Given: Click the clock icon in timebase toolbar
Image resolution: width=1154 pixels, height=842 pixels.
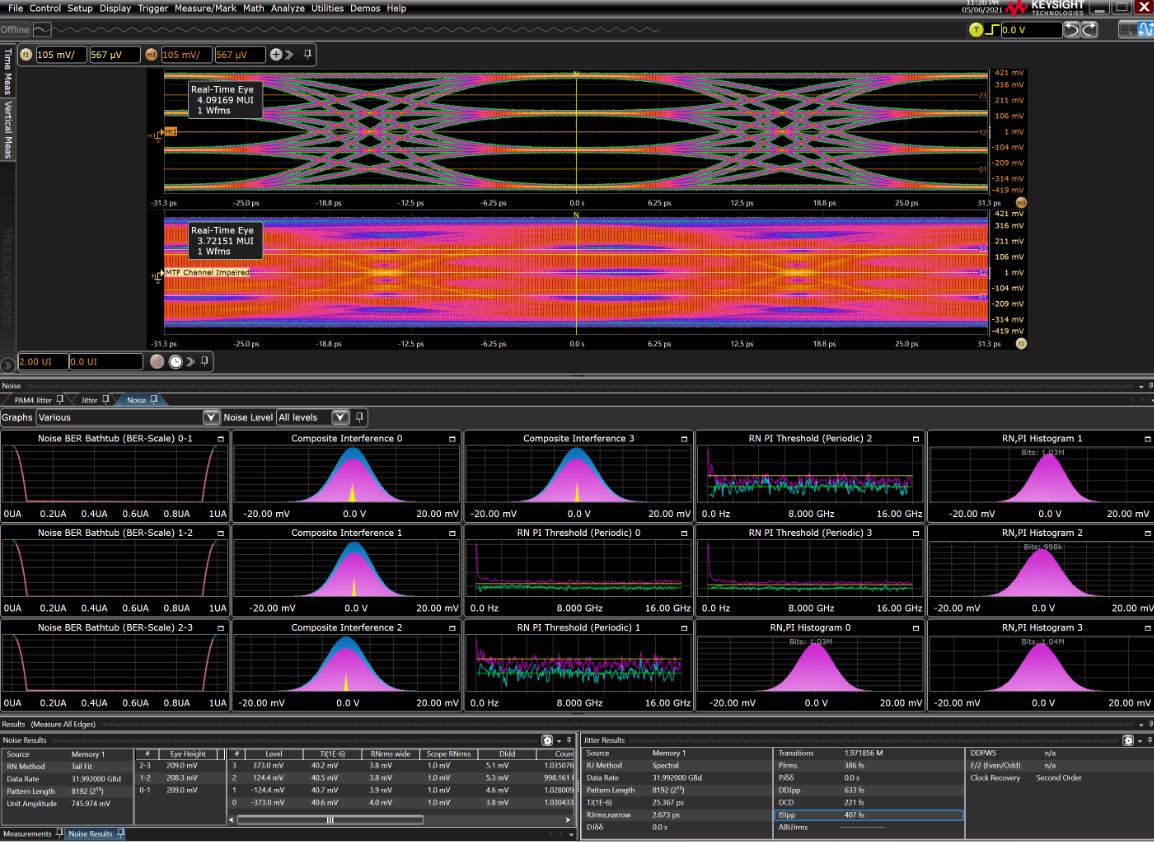Looking at the screenshot, I should point(175,361).
